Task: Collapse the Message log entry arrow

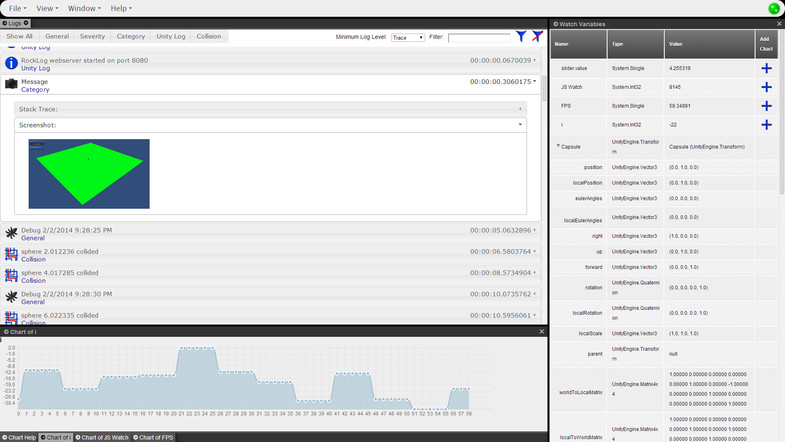Action: click(535, 81)
